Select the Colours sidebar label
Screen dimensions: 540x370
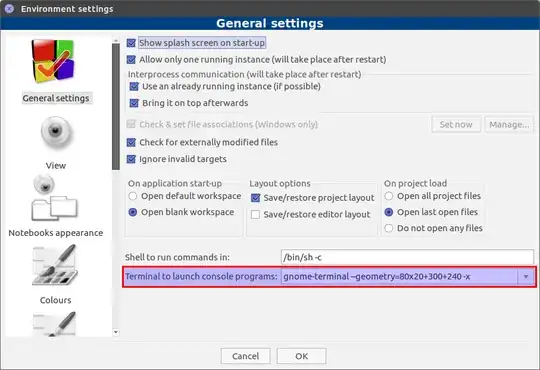pos(56,300)
